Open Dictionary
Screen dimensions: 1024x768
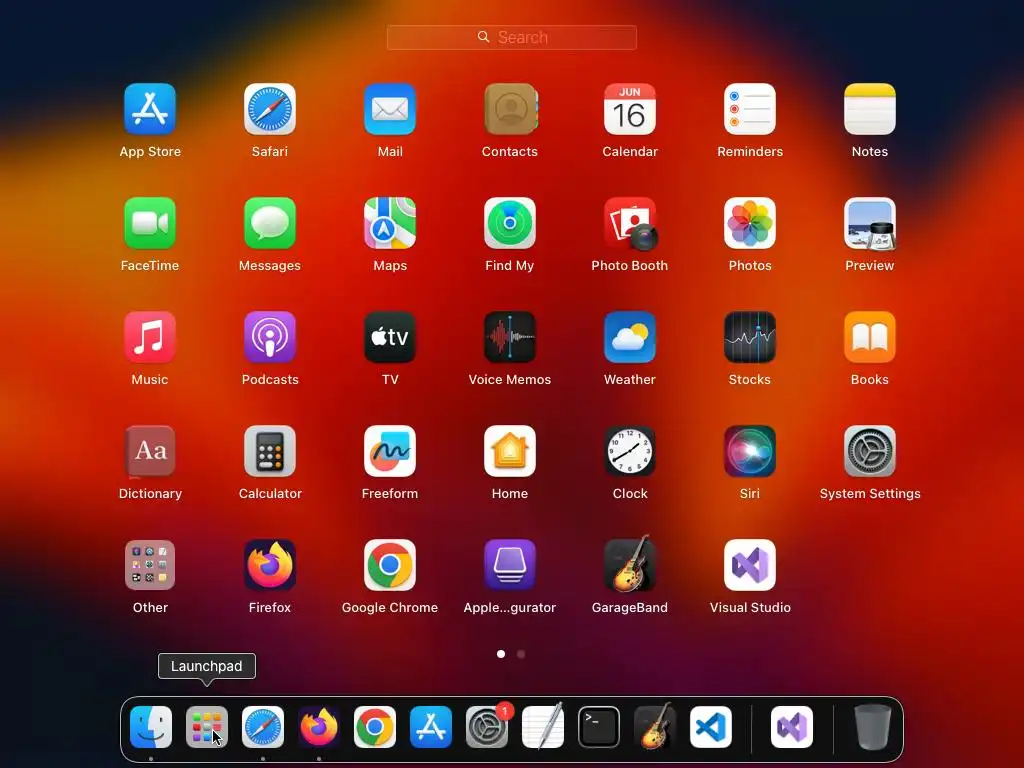coord(150,451)
